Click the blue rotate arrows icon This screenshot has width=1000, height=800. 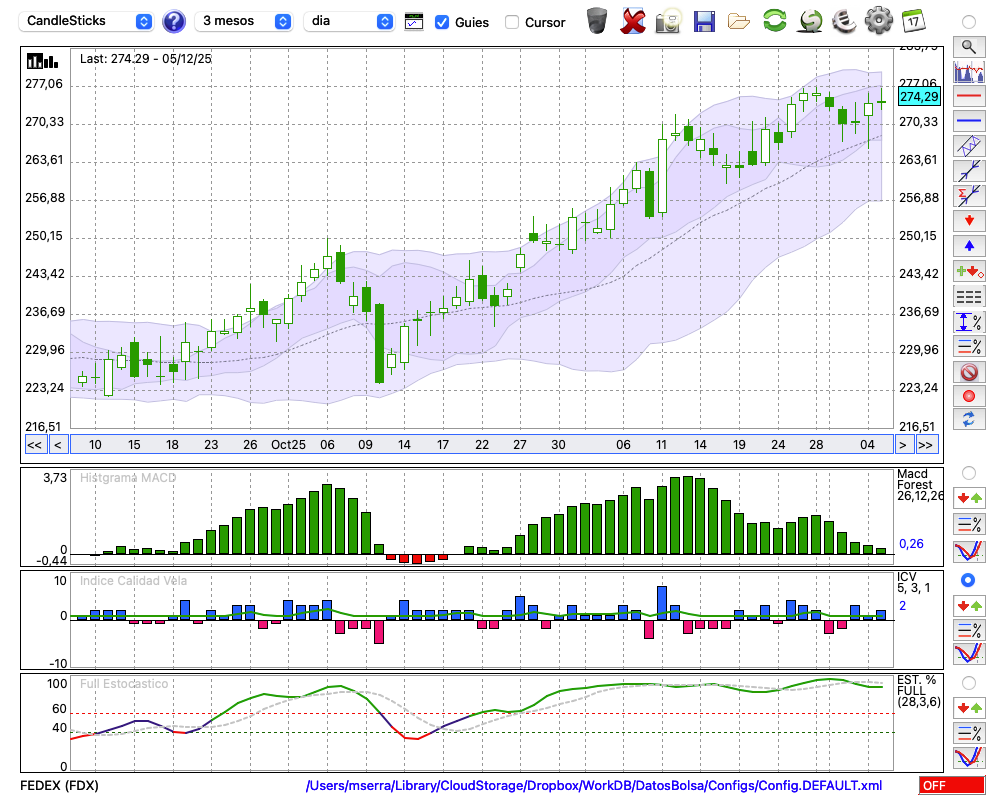click(969, 420)
